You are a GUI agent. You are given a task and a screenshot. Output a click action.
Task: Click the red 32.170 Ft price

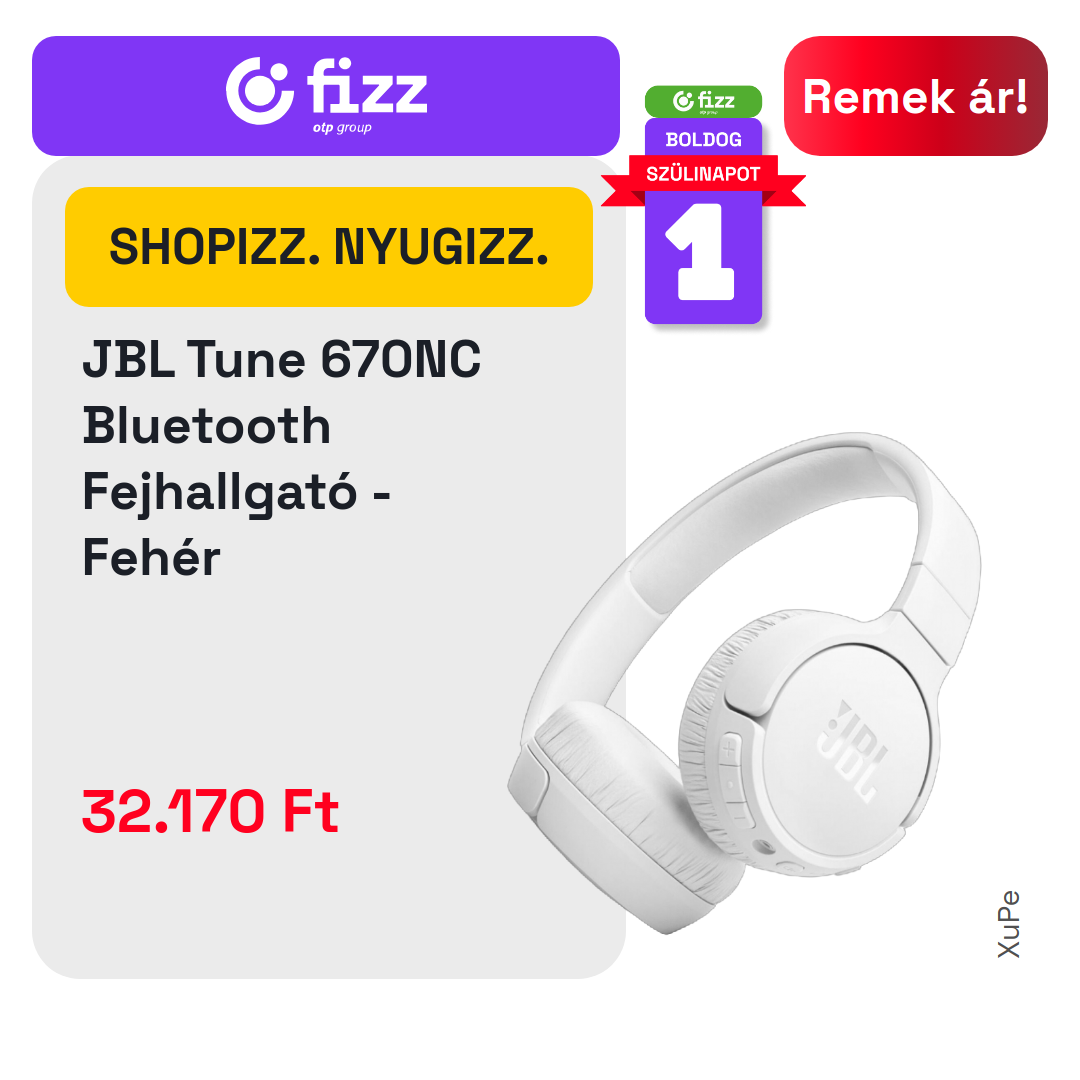pos(210,811)
